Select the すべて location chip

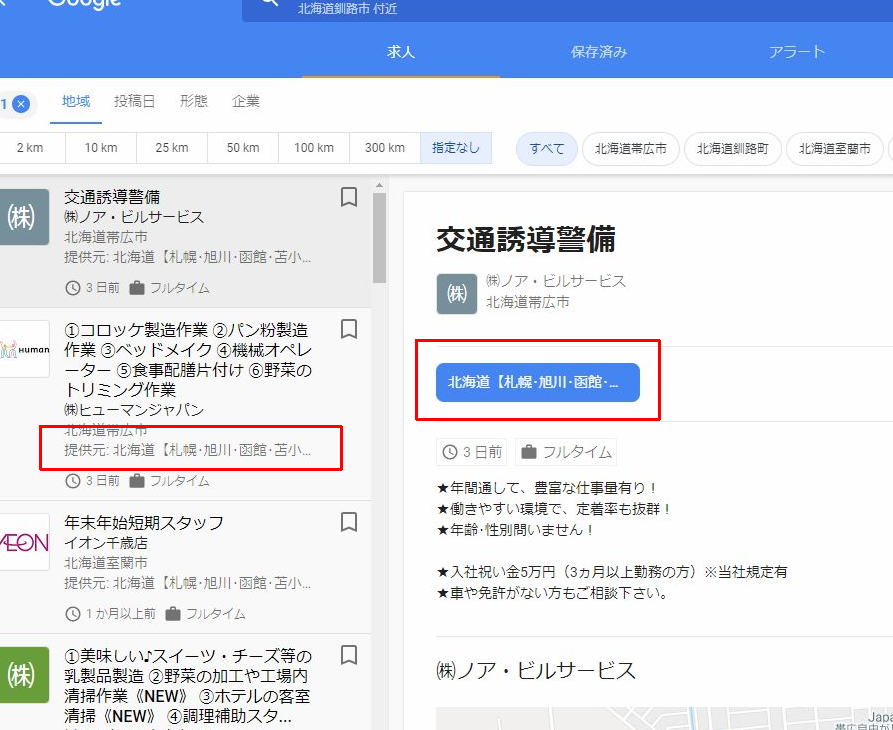(547, 149)
